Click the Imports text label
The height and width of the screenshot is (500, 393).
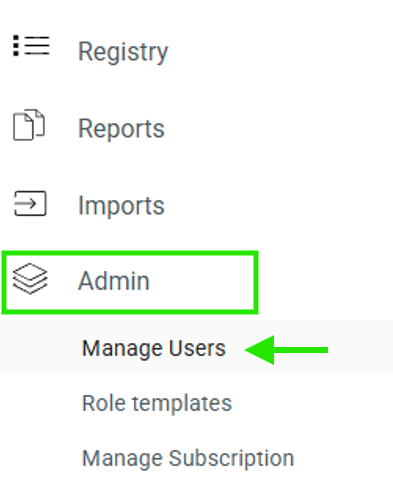(x=121, y=206)
